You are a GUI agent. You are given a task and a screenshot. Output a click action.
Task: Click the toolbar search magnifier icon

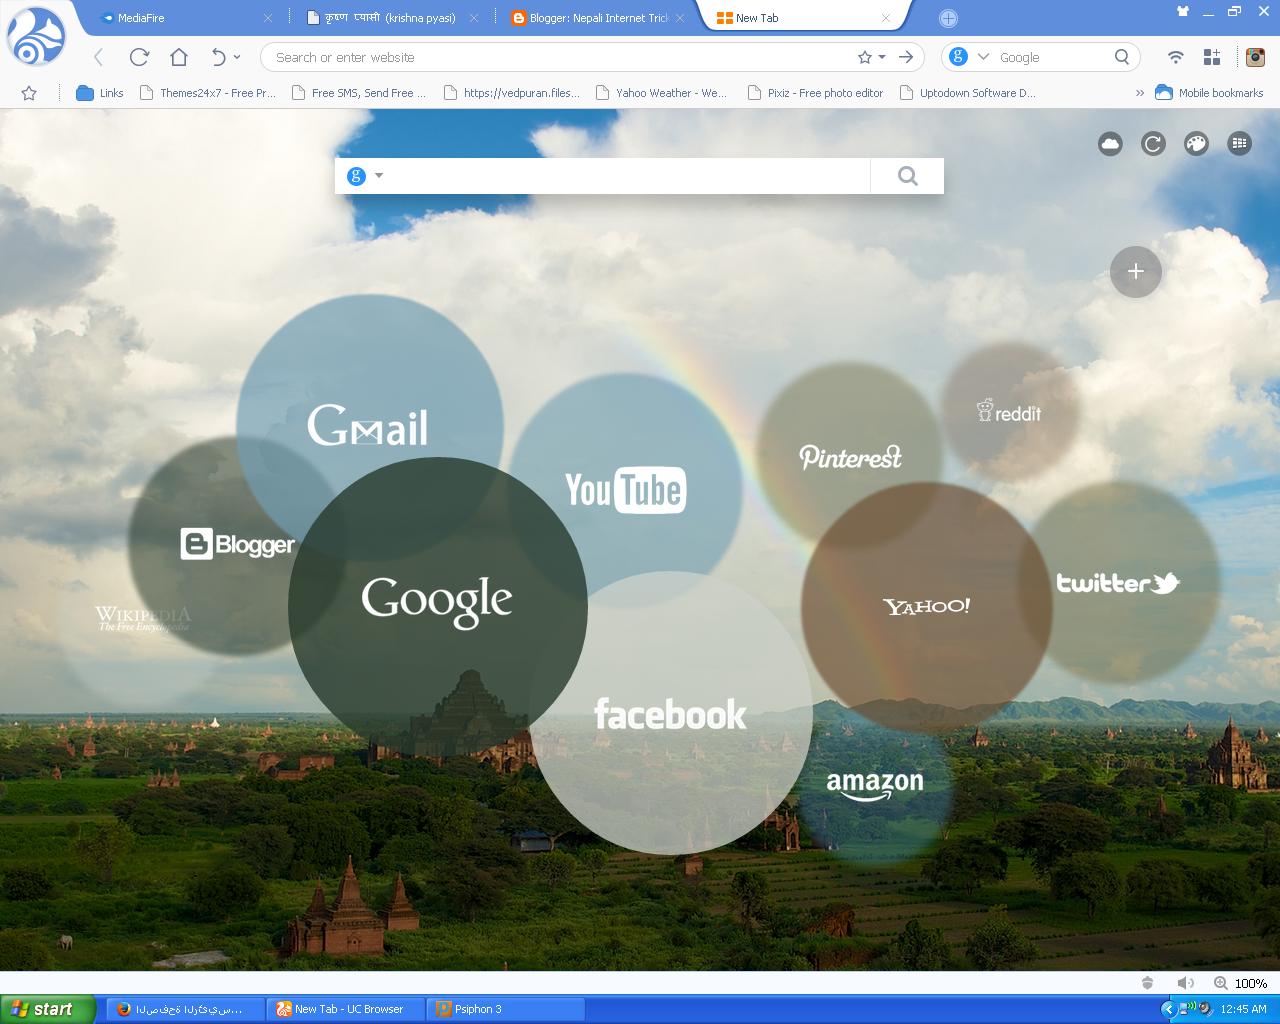click(1122, 57)
